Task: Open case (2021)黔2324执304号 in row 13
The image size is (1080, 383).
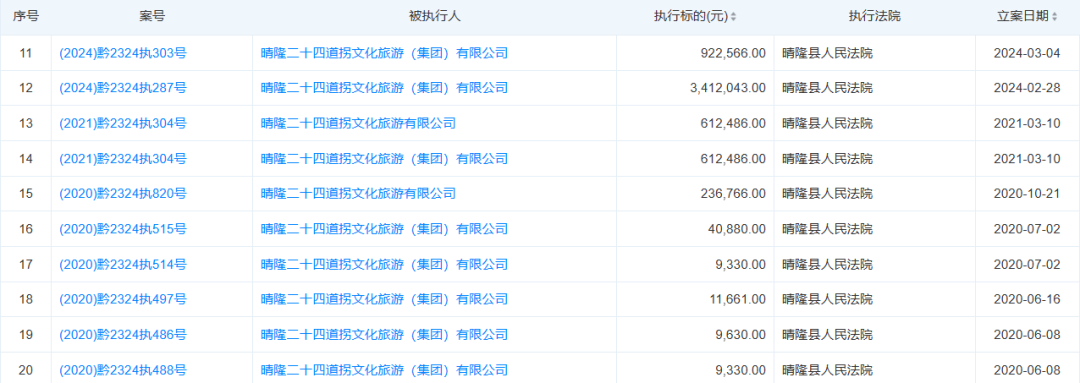Action: pos(123,124)
